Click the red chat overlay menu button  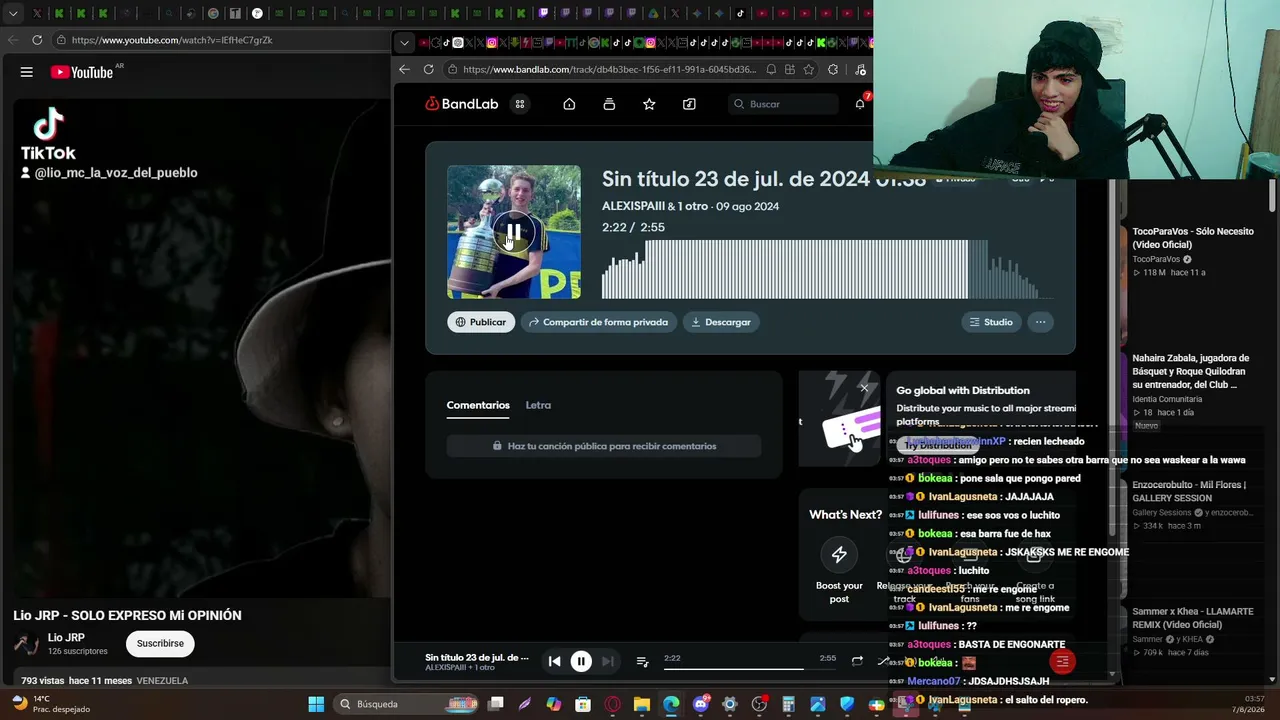pyautogui.click(x=1062, y=661)
